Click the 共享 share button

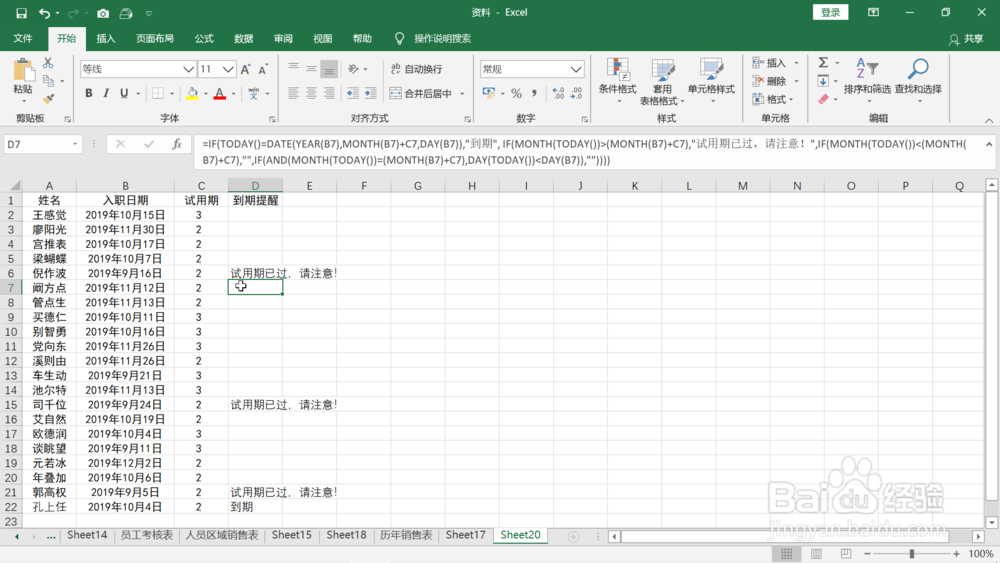(x=966, y=39)
